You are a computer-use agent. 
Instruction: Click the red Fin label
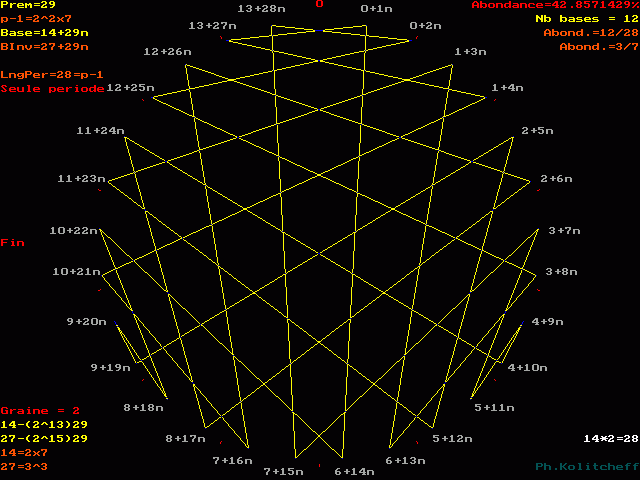[12, 243]
